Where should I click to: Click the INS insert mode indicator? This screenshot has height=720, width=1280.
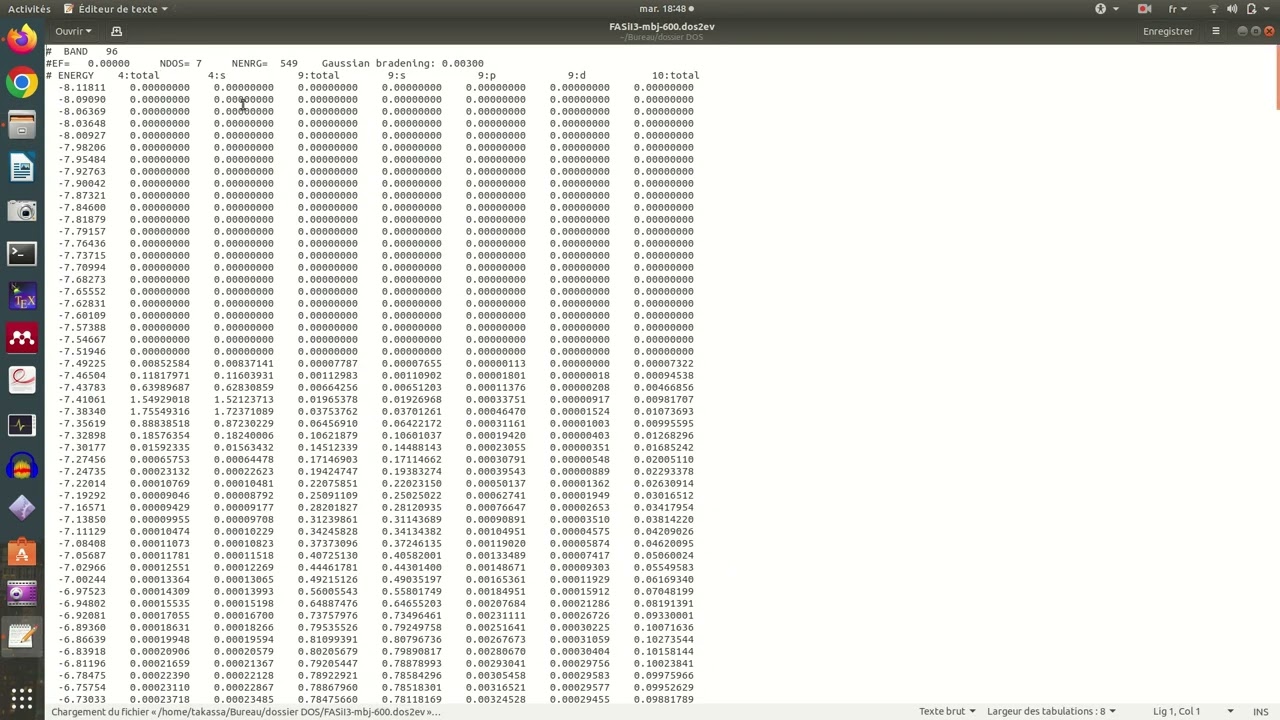tap(1260, 711)
